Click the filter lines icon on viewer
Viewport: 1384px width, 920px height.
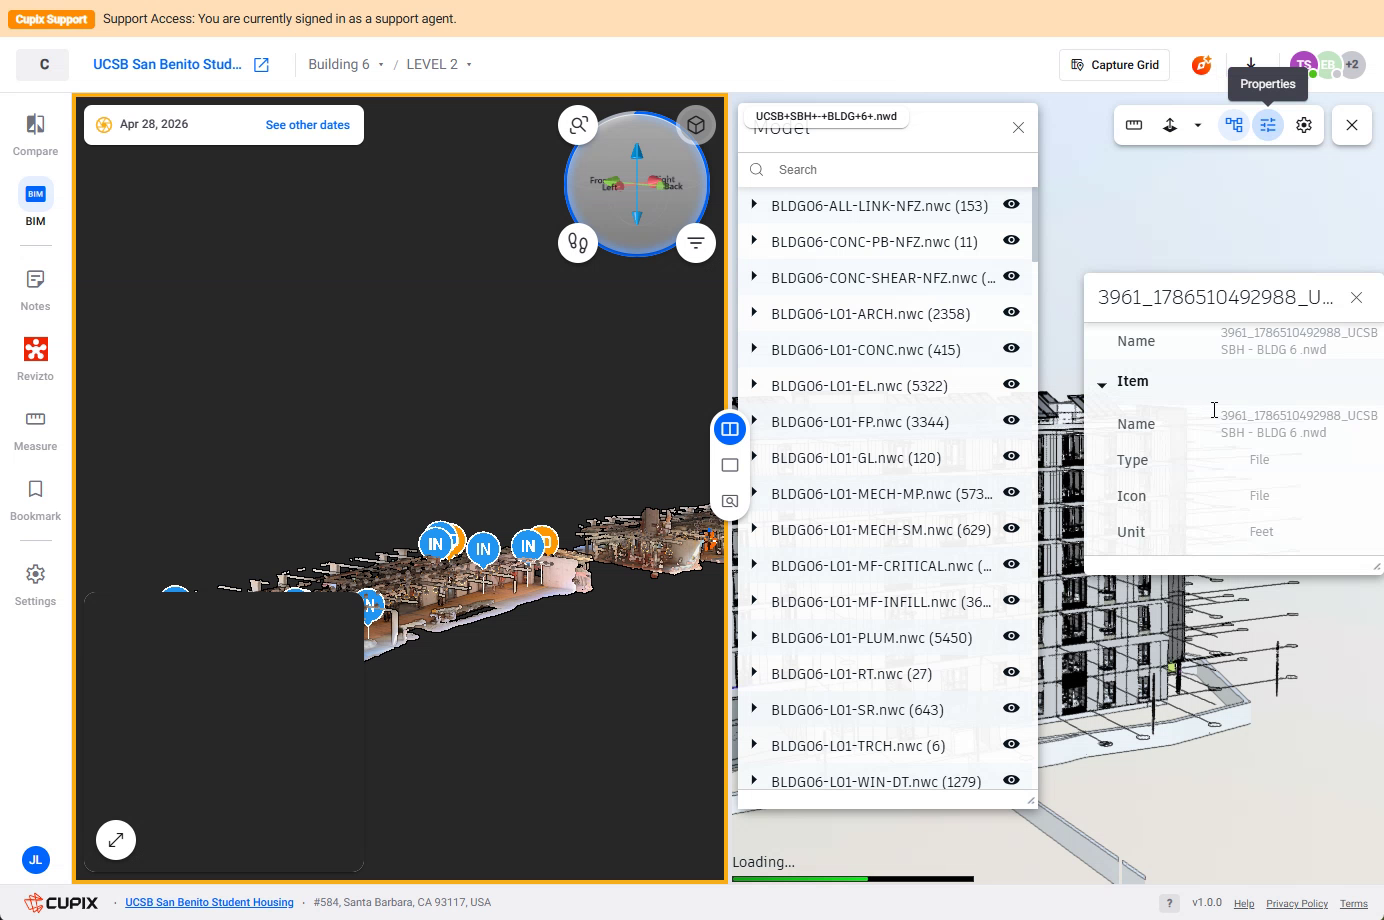point(696,243)
